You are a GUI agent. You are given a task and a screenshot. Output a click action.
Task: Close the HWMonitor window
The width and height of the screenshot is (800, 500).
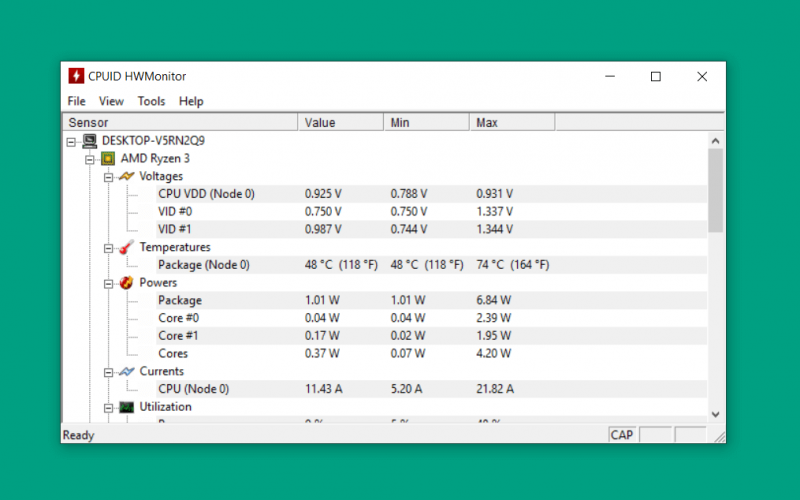click(702, 77)
